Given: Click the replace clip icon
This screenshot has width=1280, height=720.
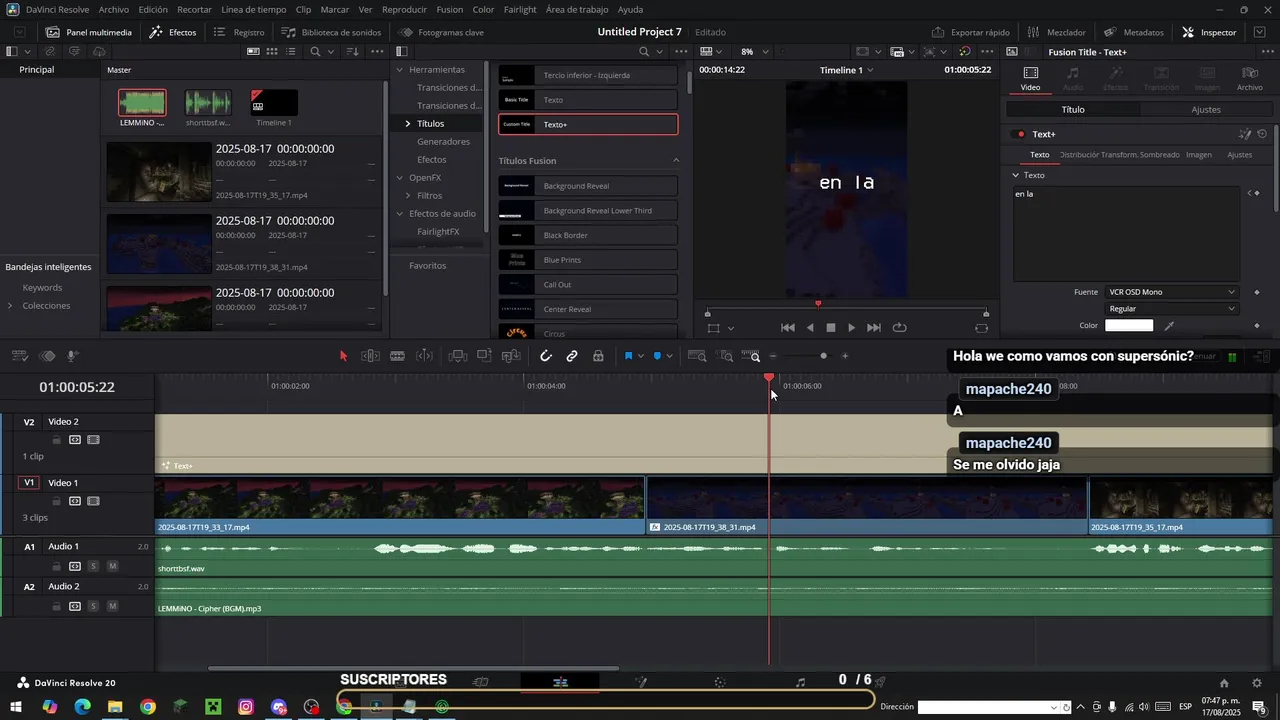Looking at the screenshot, I should [511, 356].
